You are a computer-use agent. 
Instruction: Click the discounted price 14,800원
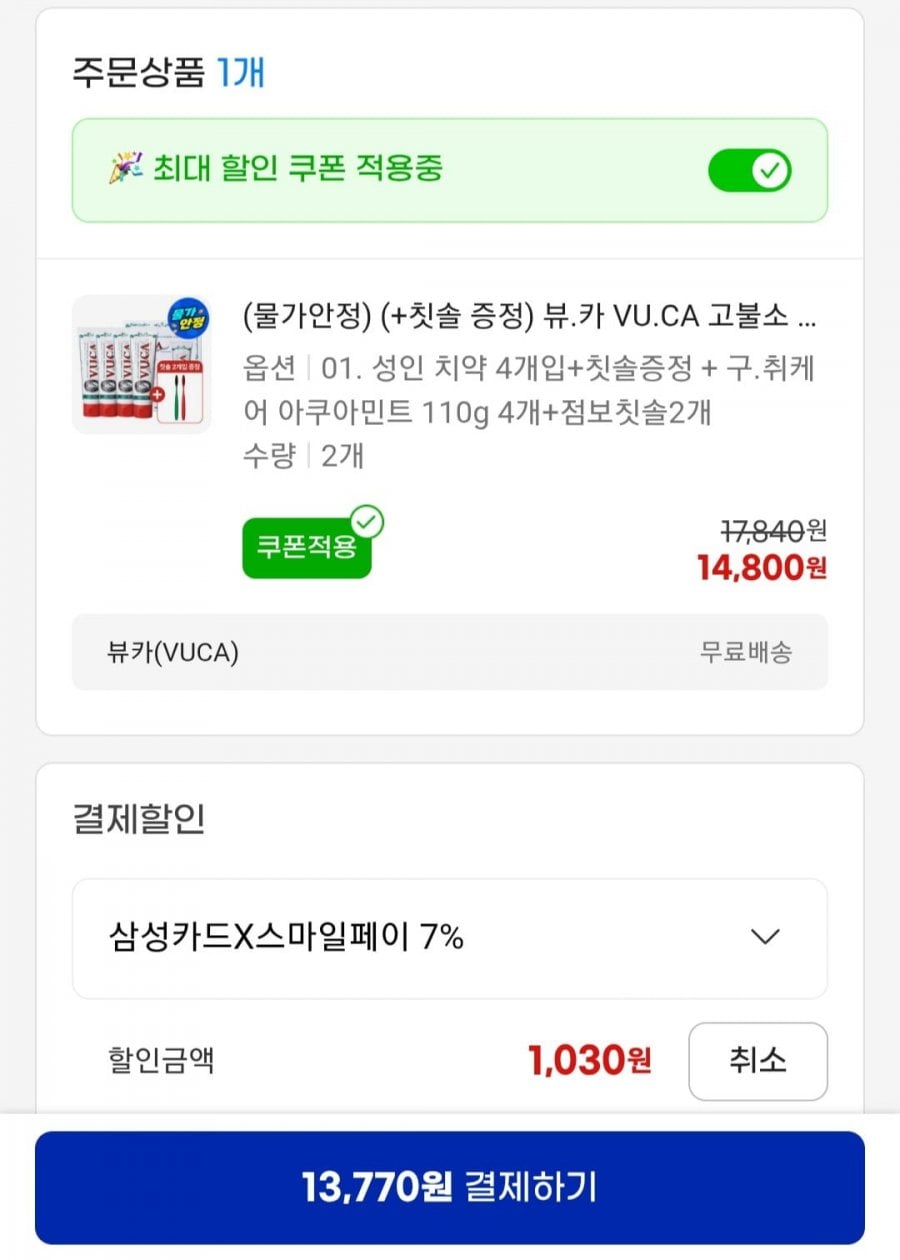pyautogui.click(x=762, y=568)
